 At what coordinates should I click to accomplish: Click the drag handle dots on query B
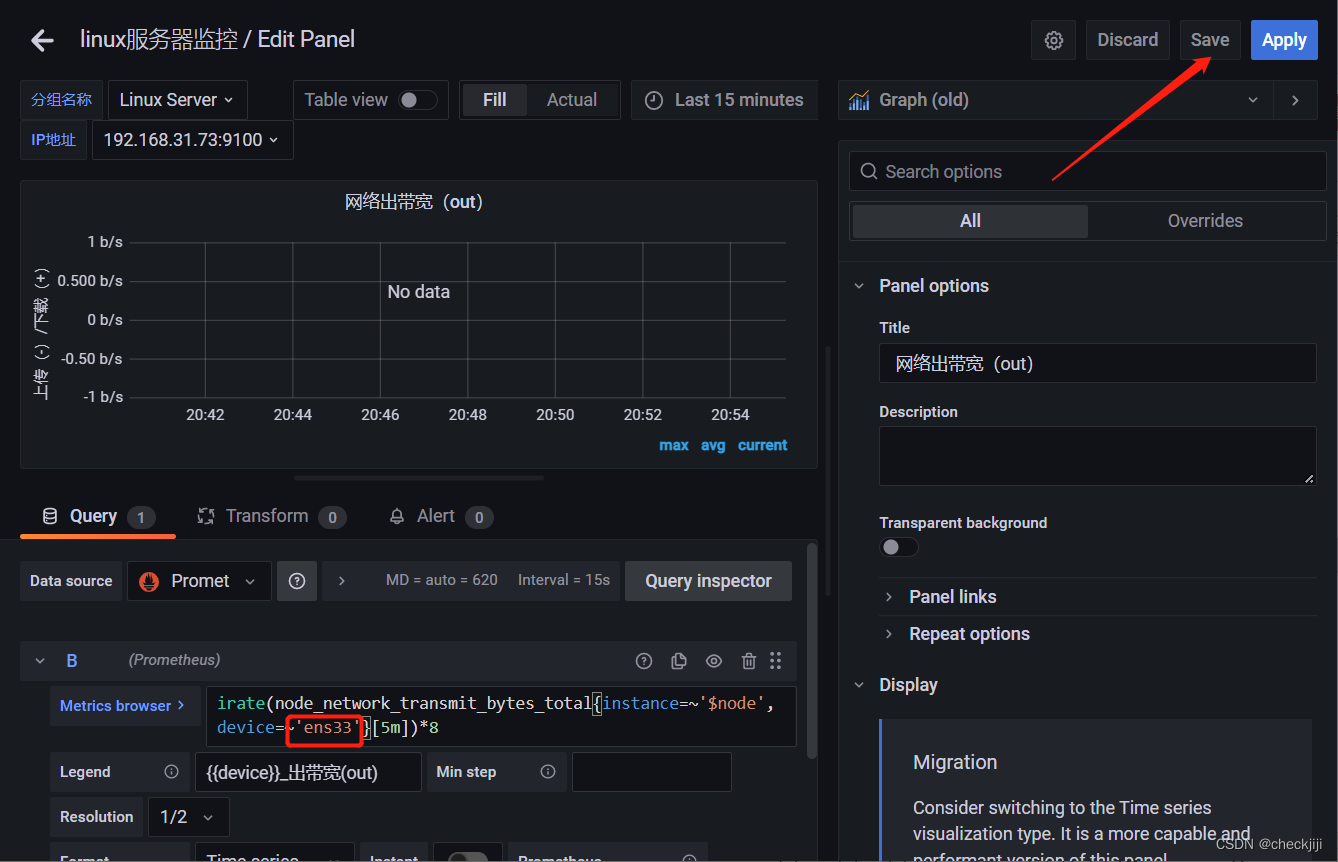coord(775,660)
